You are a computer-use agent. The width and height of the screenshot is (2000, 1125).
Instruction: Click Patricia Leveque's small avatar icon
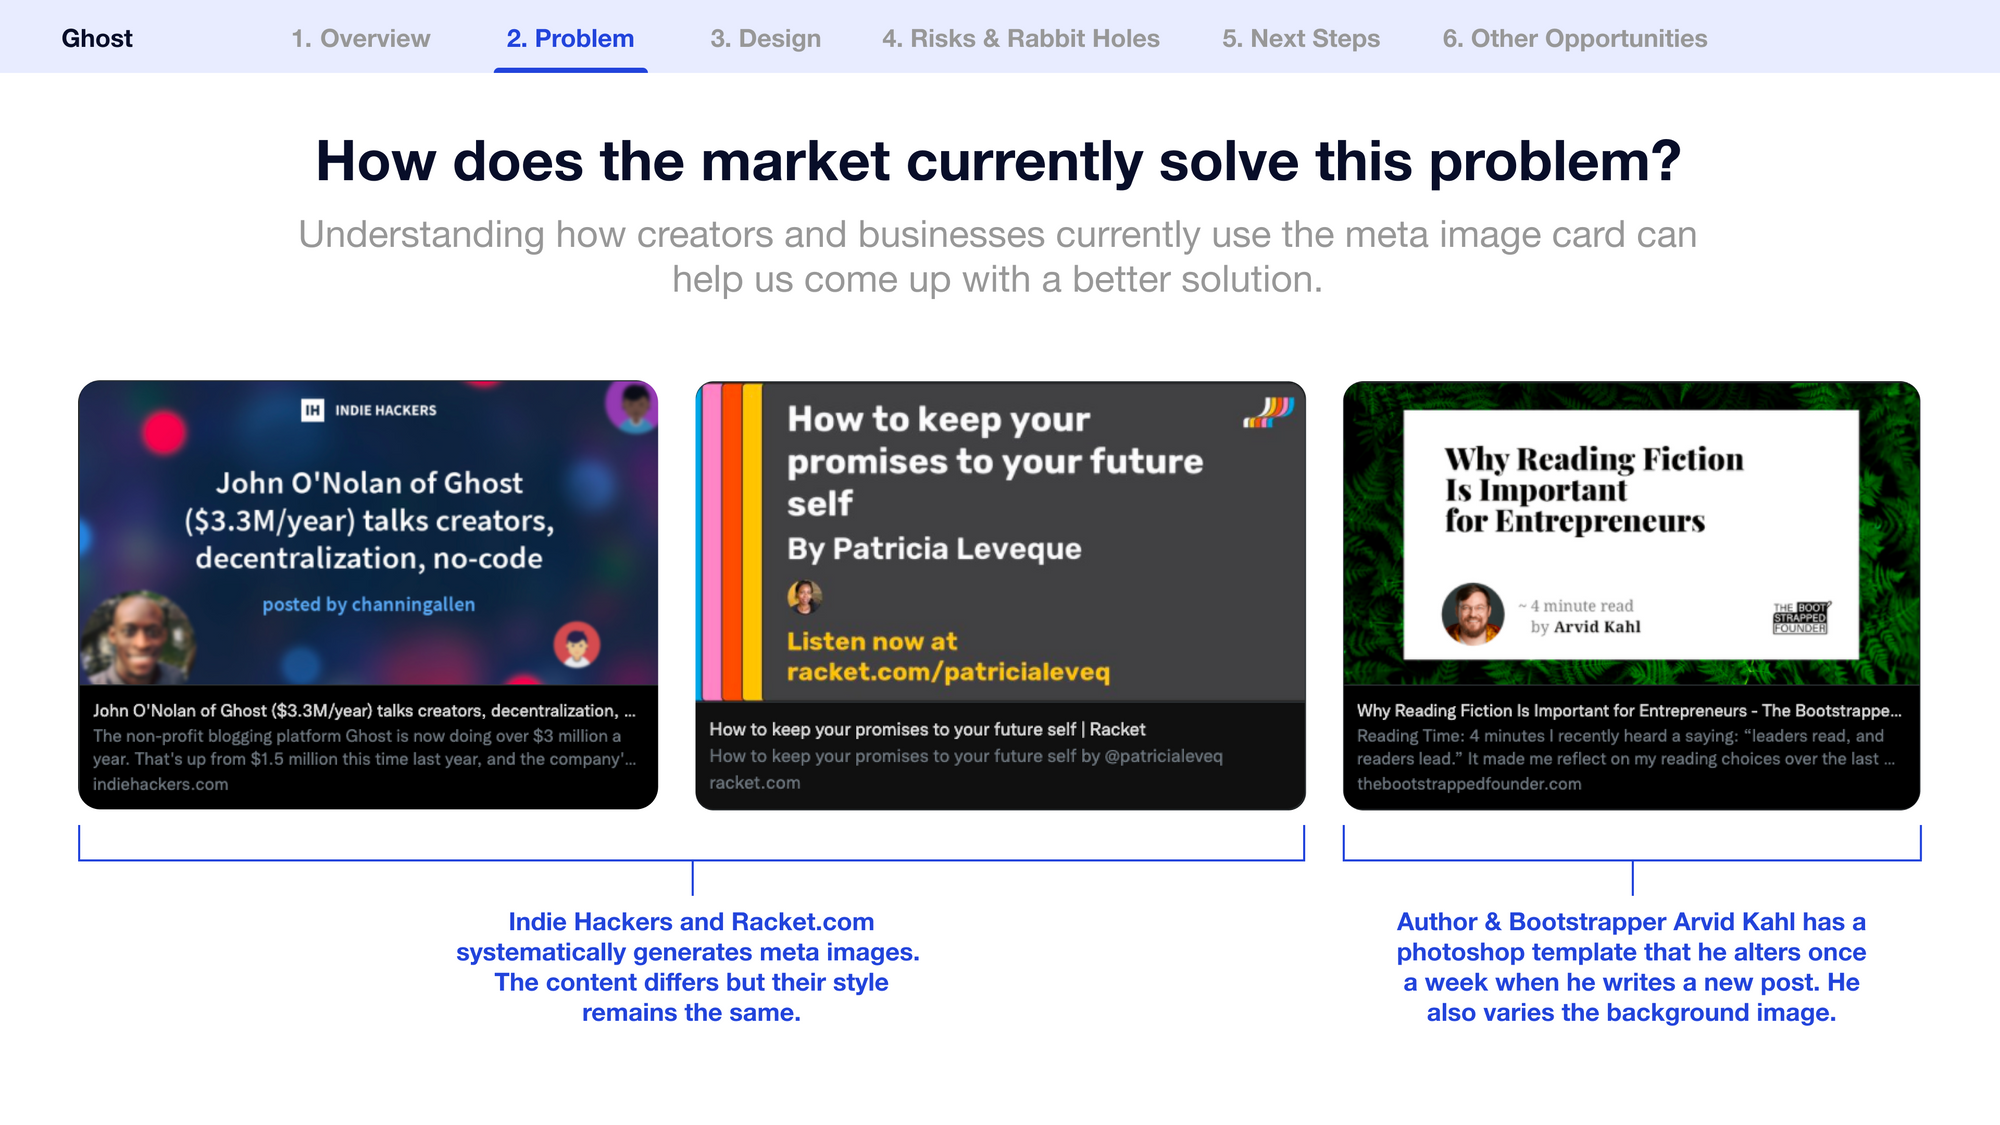(805, 597)
